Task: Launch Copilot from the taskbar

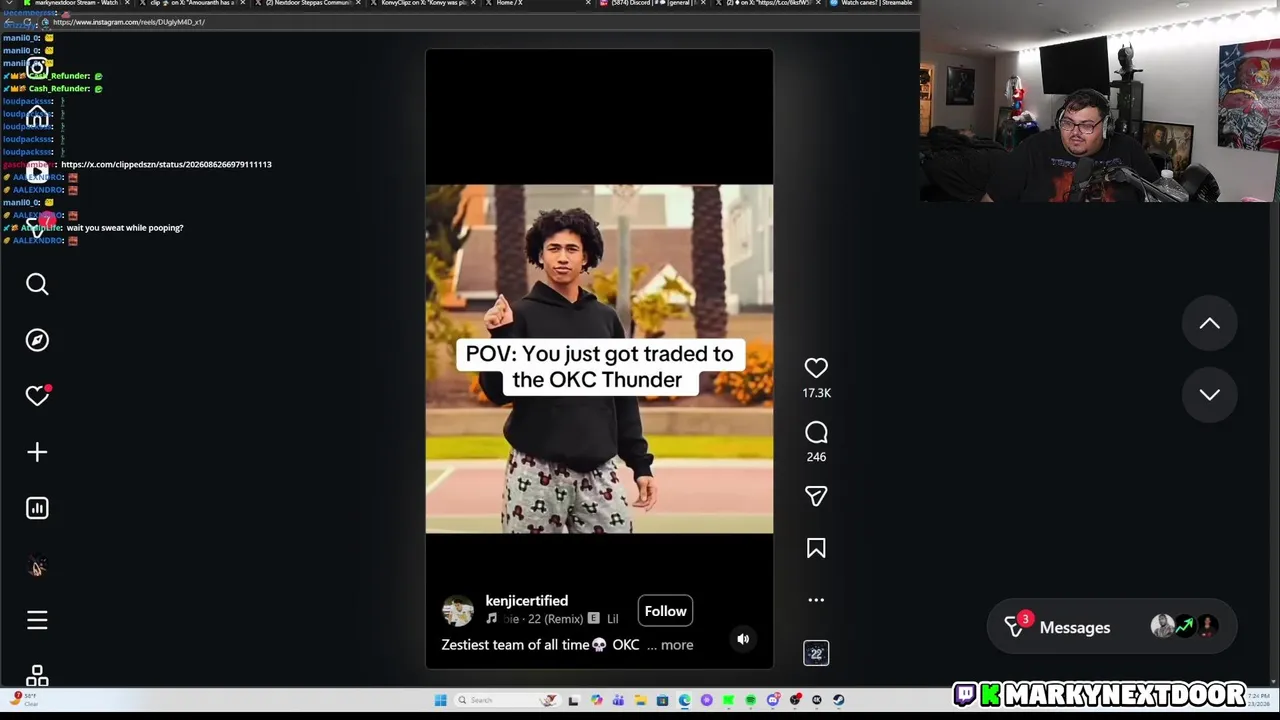Action: 597,700
